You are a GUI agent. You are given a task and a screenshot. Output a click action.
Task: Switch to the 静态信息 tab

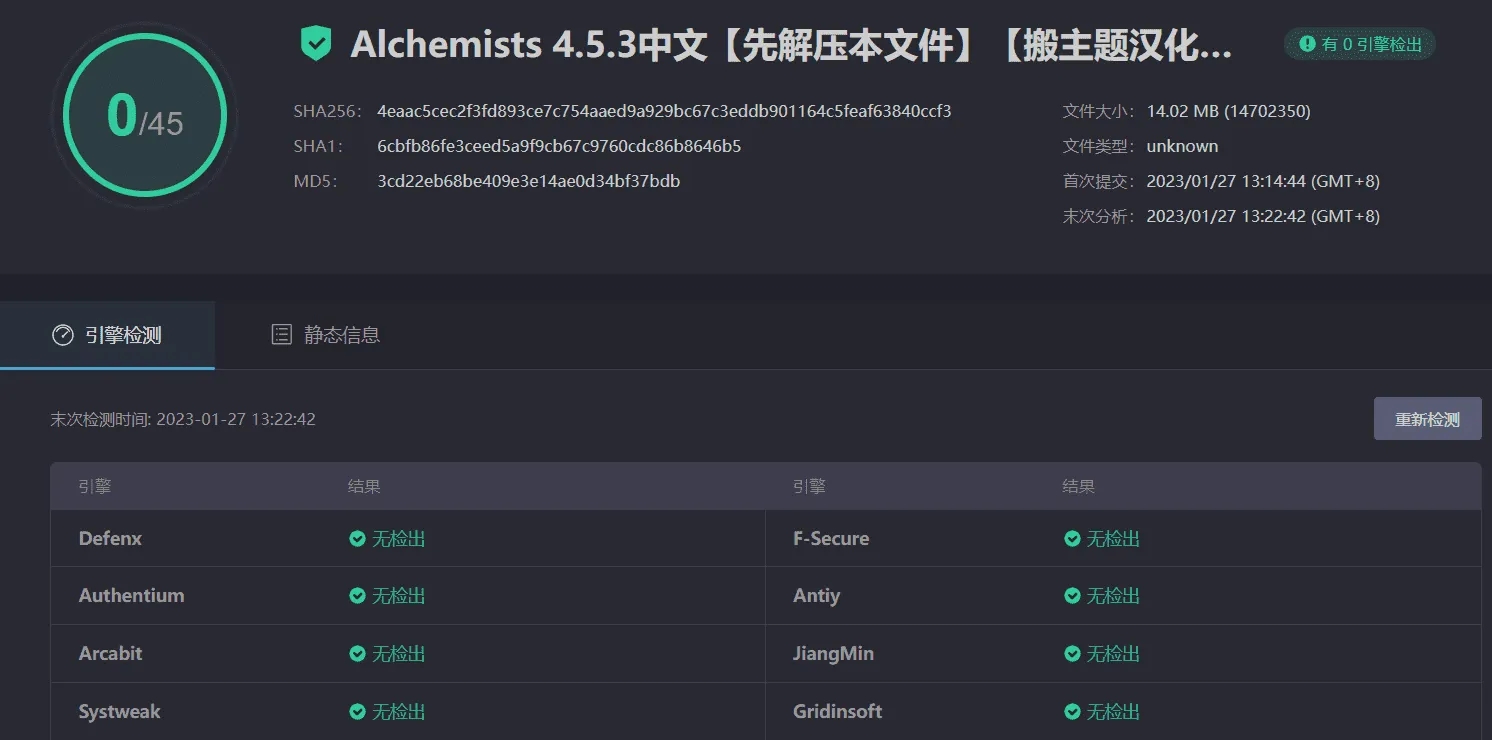(326, 335)
